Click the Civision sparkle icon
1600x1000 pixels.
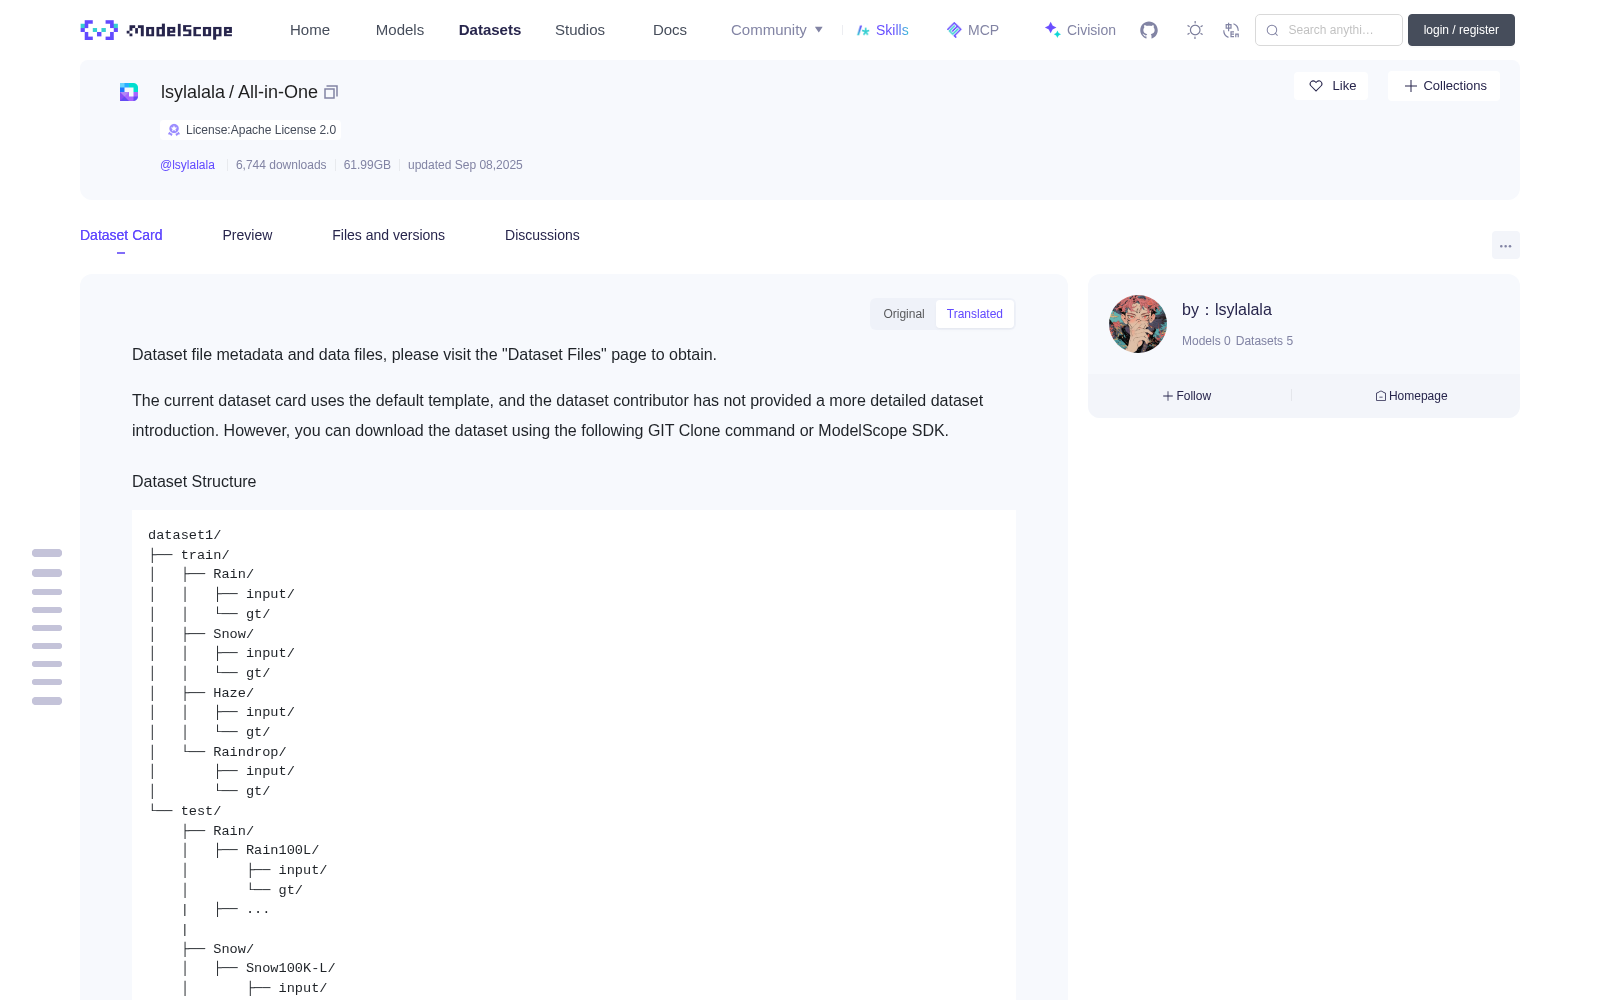[1053, 30]
